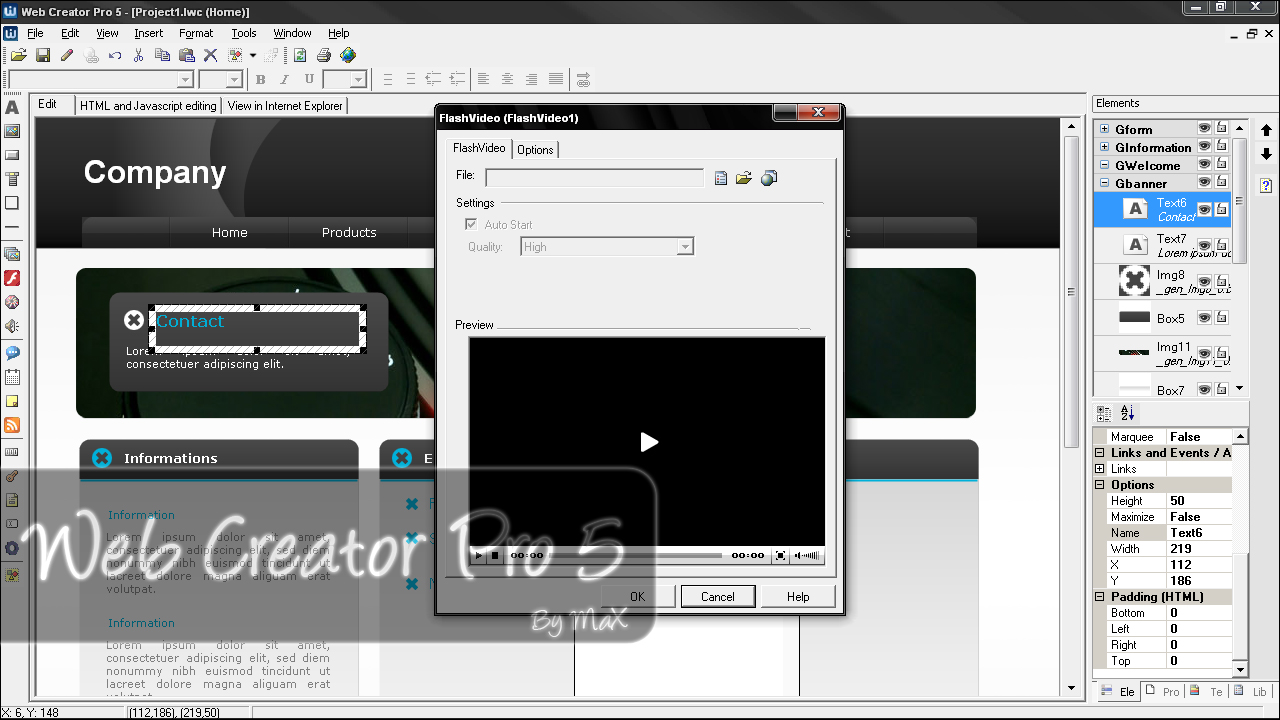The image size is (1280, 720).
Task: Click the Products link in the page navigation
Action: [x=349, y=233]
